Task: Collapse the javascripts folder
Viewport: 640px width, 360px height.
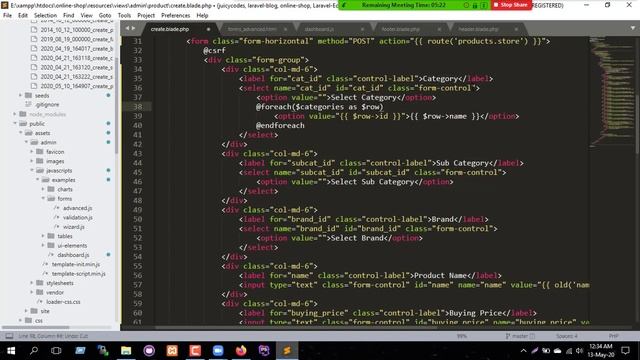Action: point(32,170)
